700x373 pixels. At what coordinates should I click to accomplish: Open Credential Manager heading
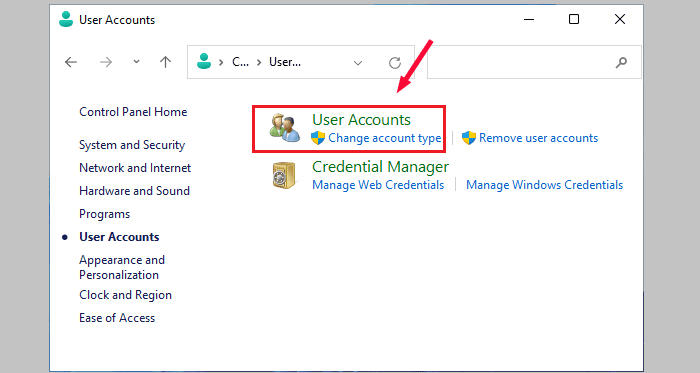point(380,167)
